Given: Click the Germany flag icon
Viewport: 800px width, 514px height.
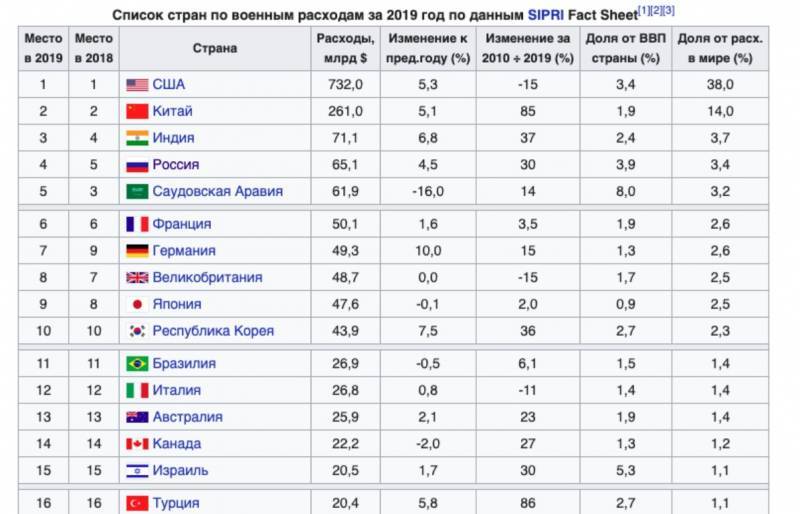Looking at the screenshot, I should point(137,250).
